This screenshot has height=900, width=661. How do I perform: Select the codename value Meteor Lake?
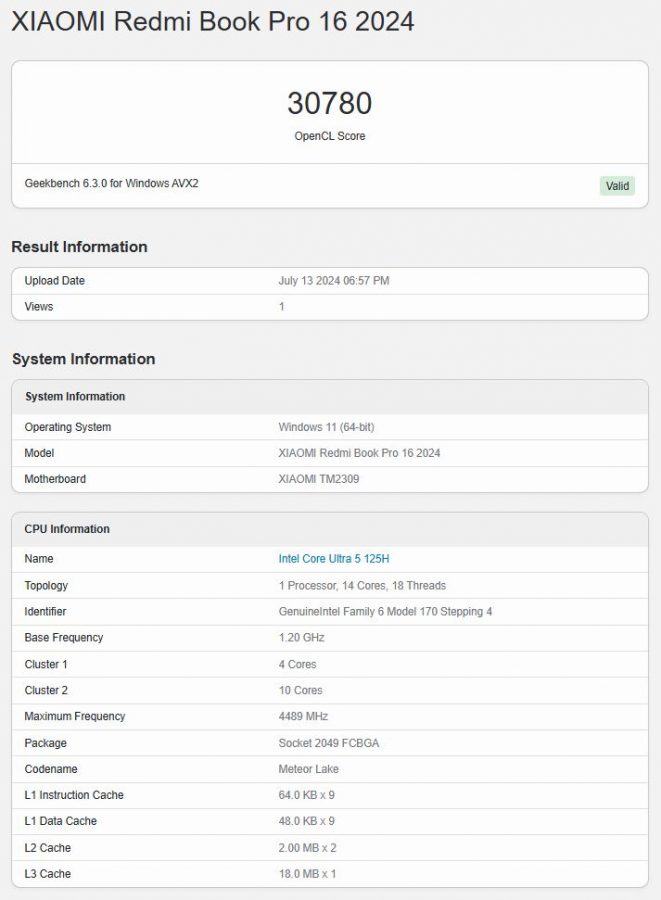click(309, 769)
